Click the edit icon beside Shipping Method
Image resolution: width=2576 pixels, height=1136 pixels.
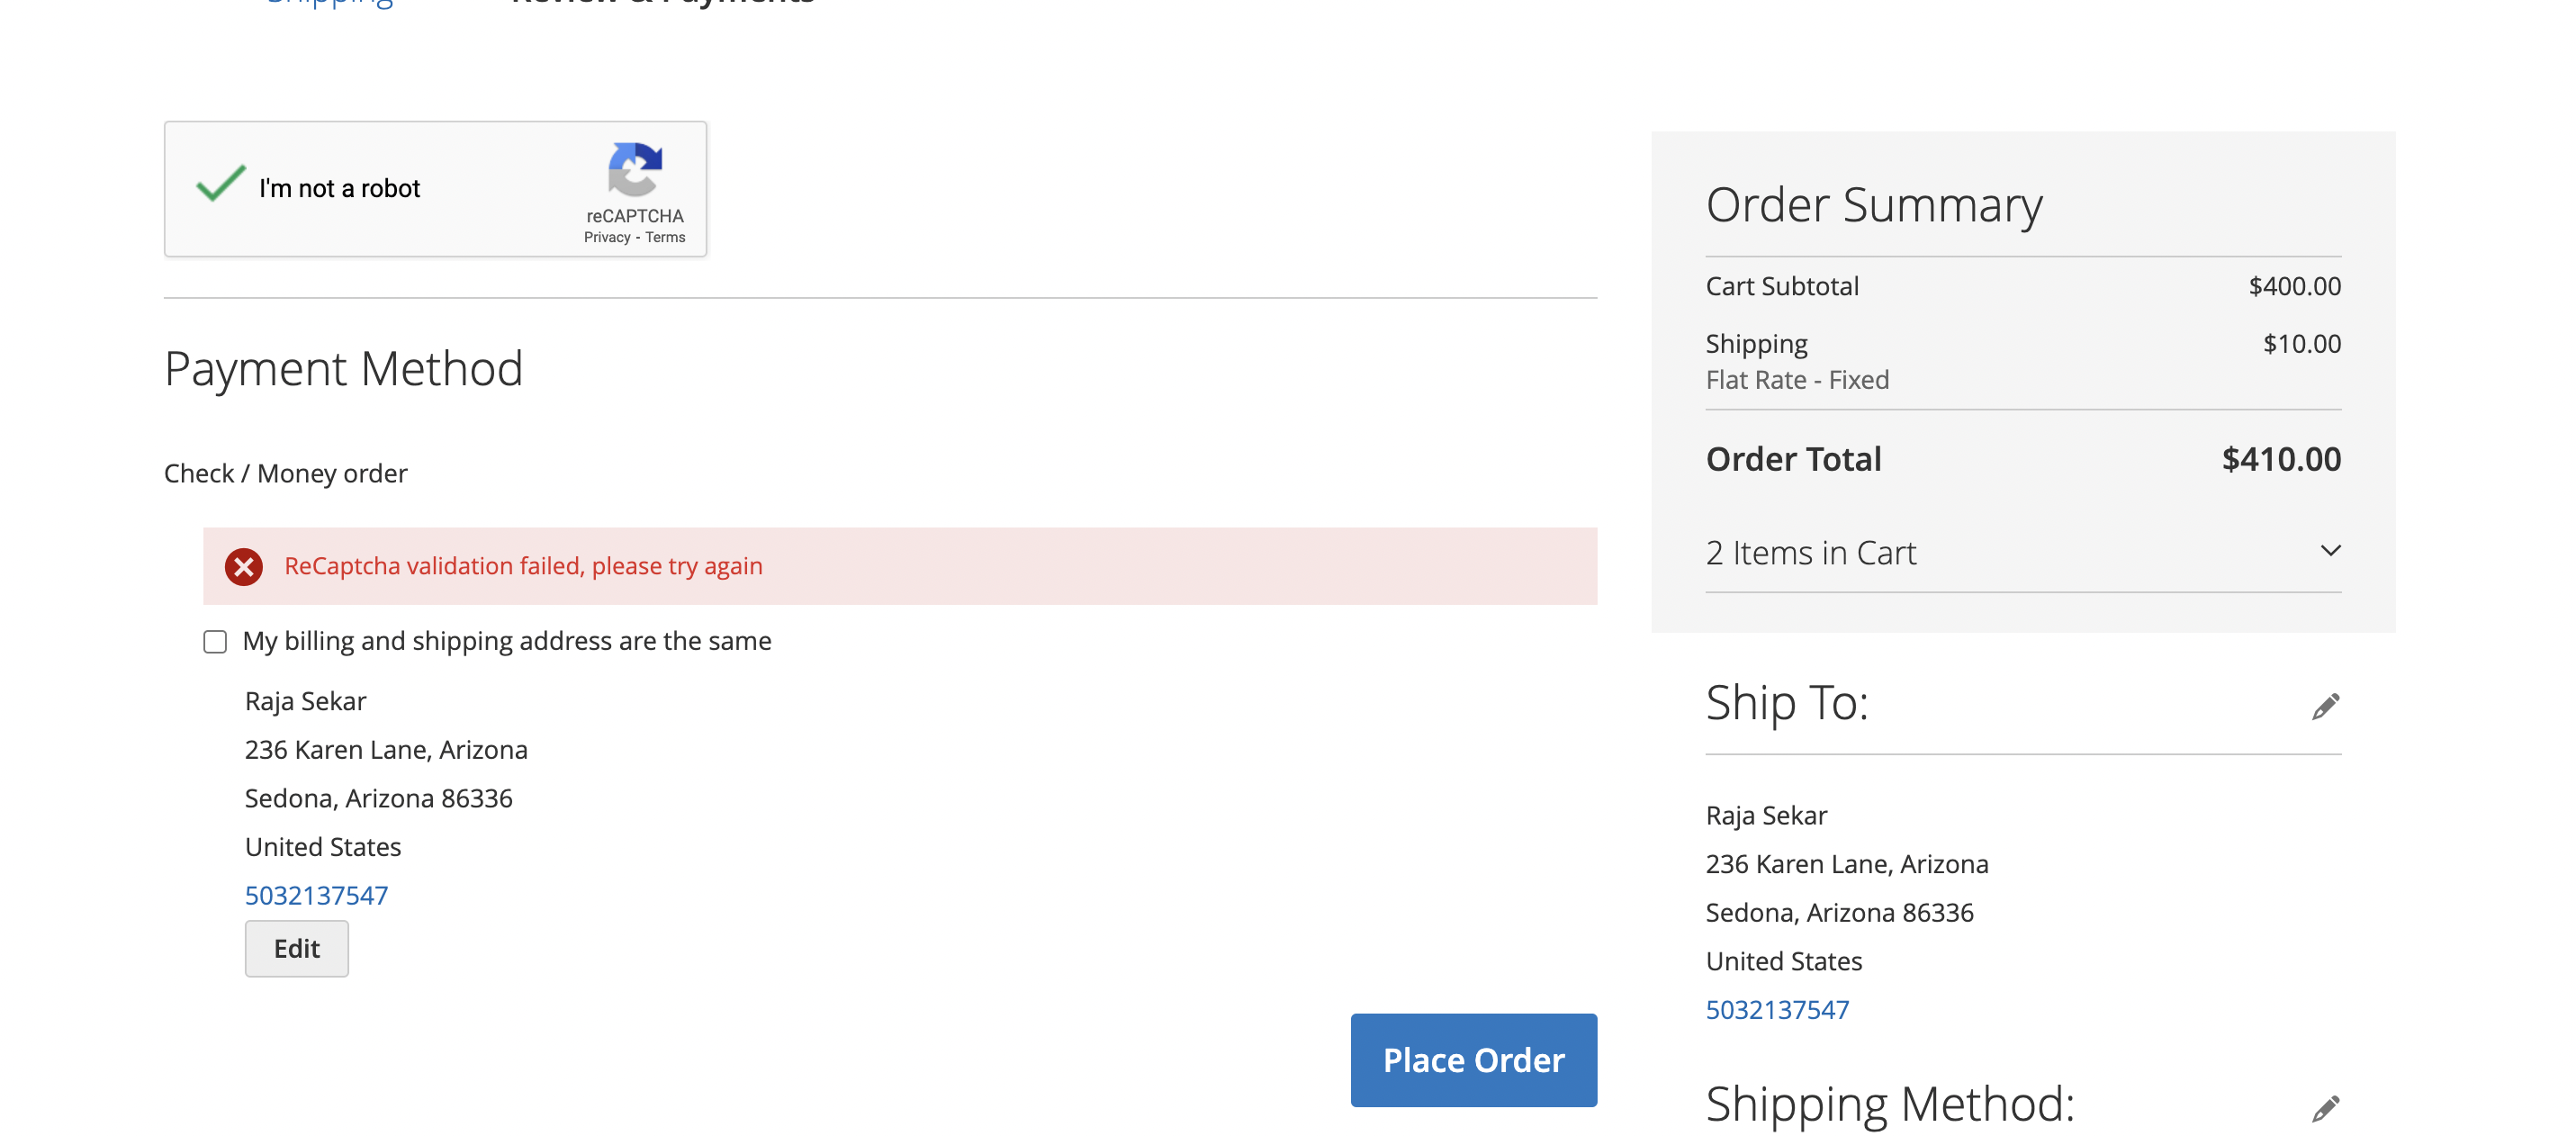[x=2325, y=1107]
